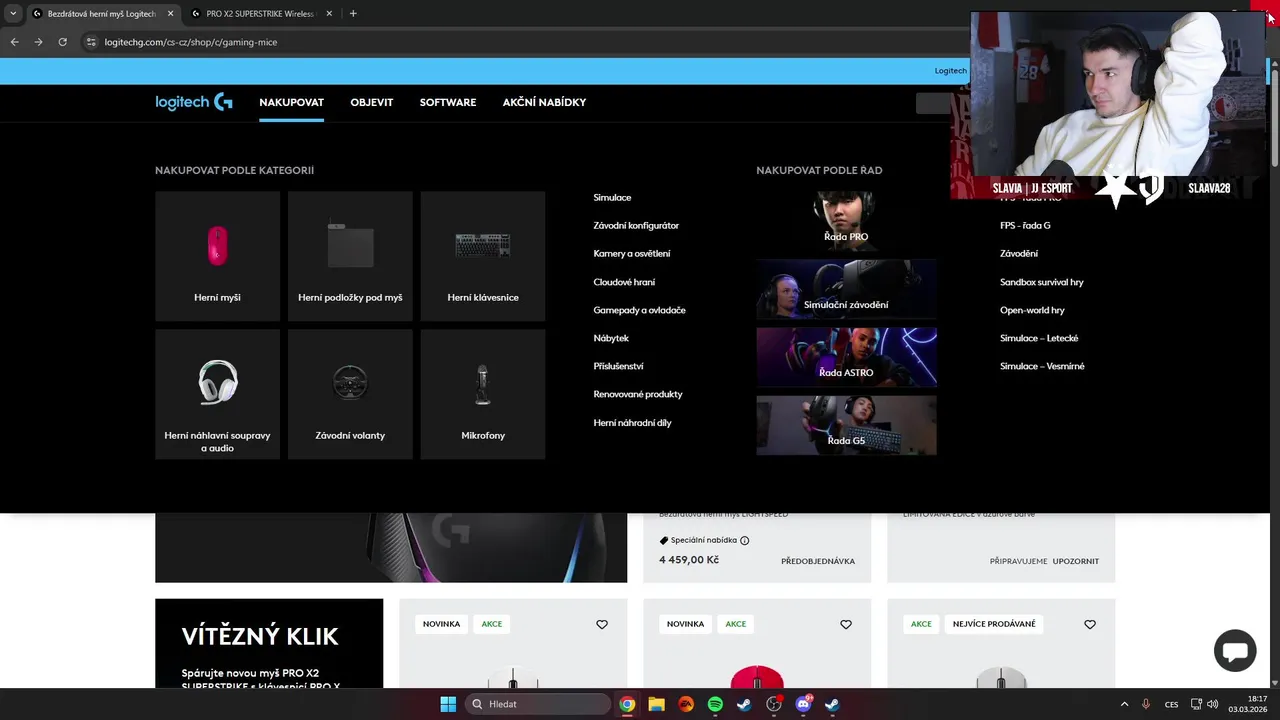Open the Software menu
1280x720 pixels.
click(x=447, y=102)
